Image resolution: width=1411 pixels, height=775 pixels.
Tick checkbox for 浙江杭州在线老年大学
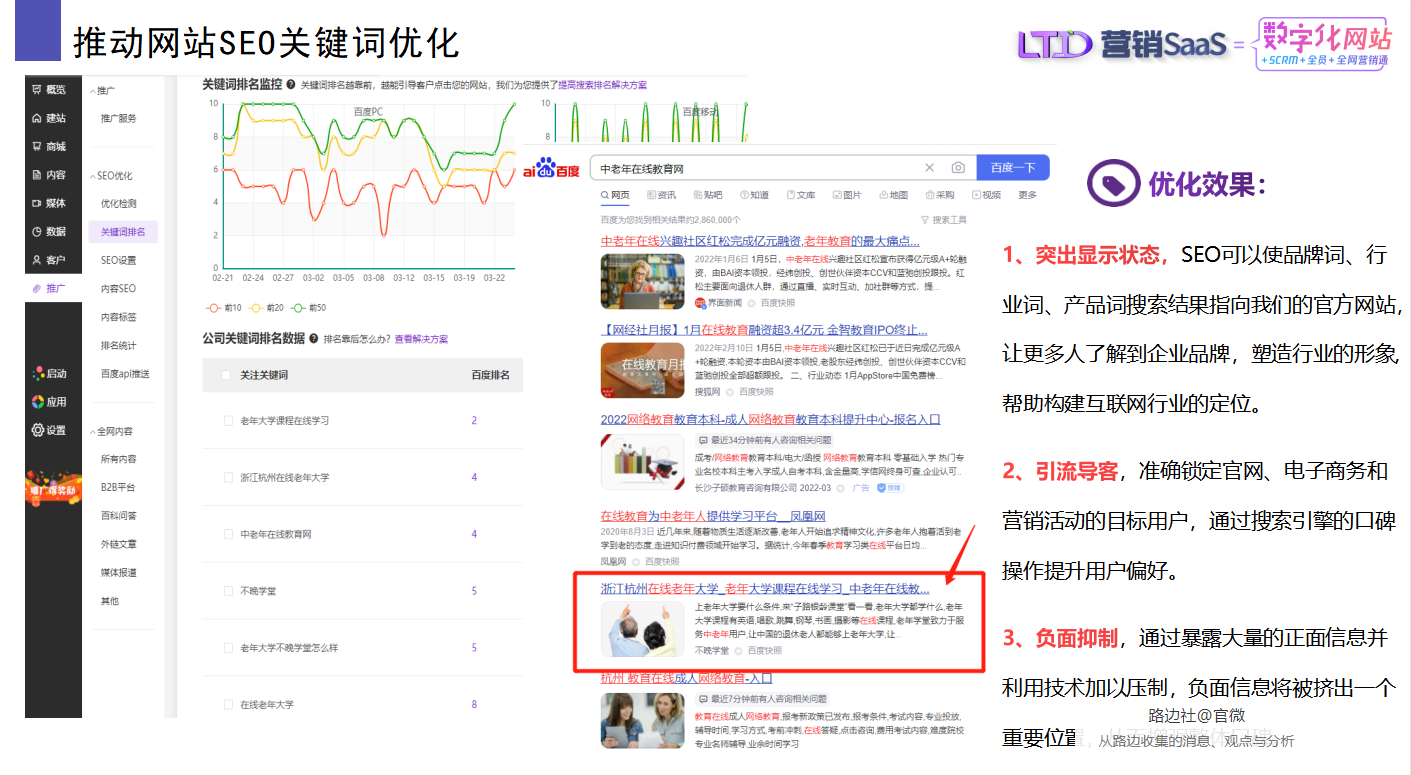(228, 478)
